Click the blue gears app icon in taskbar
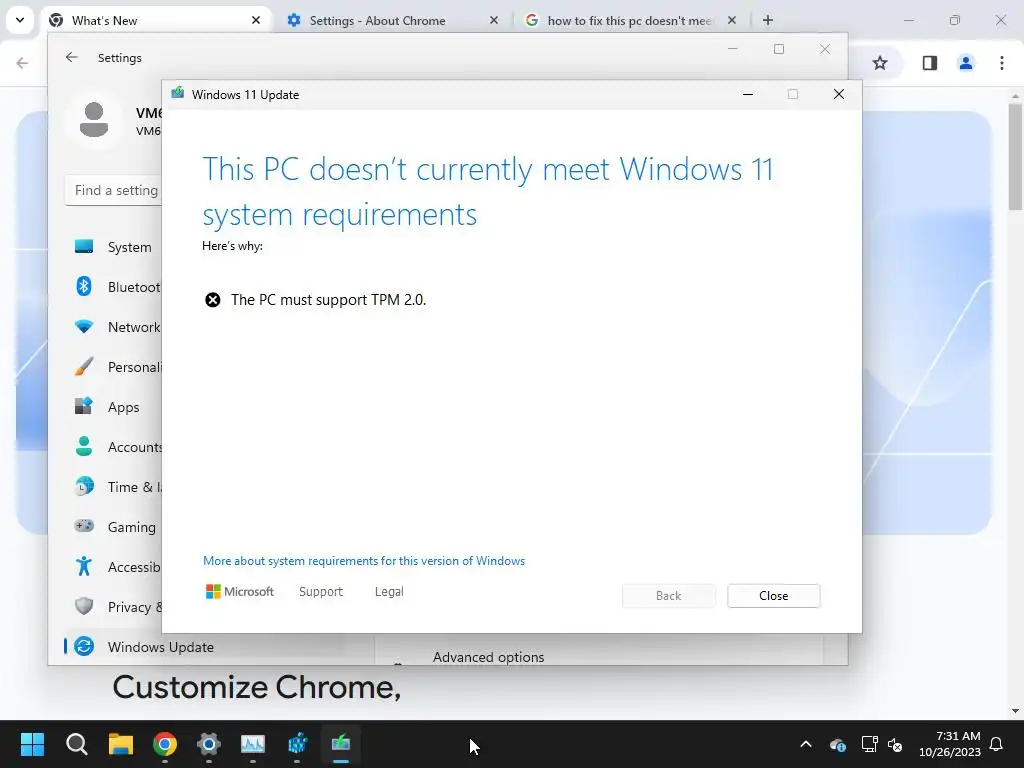 297,743
